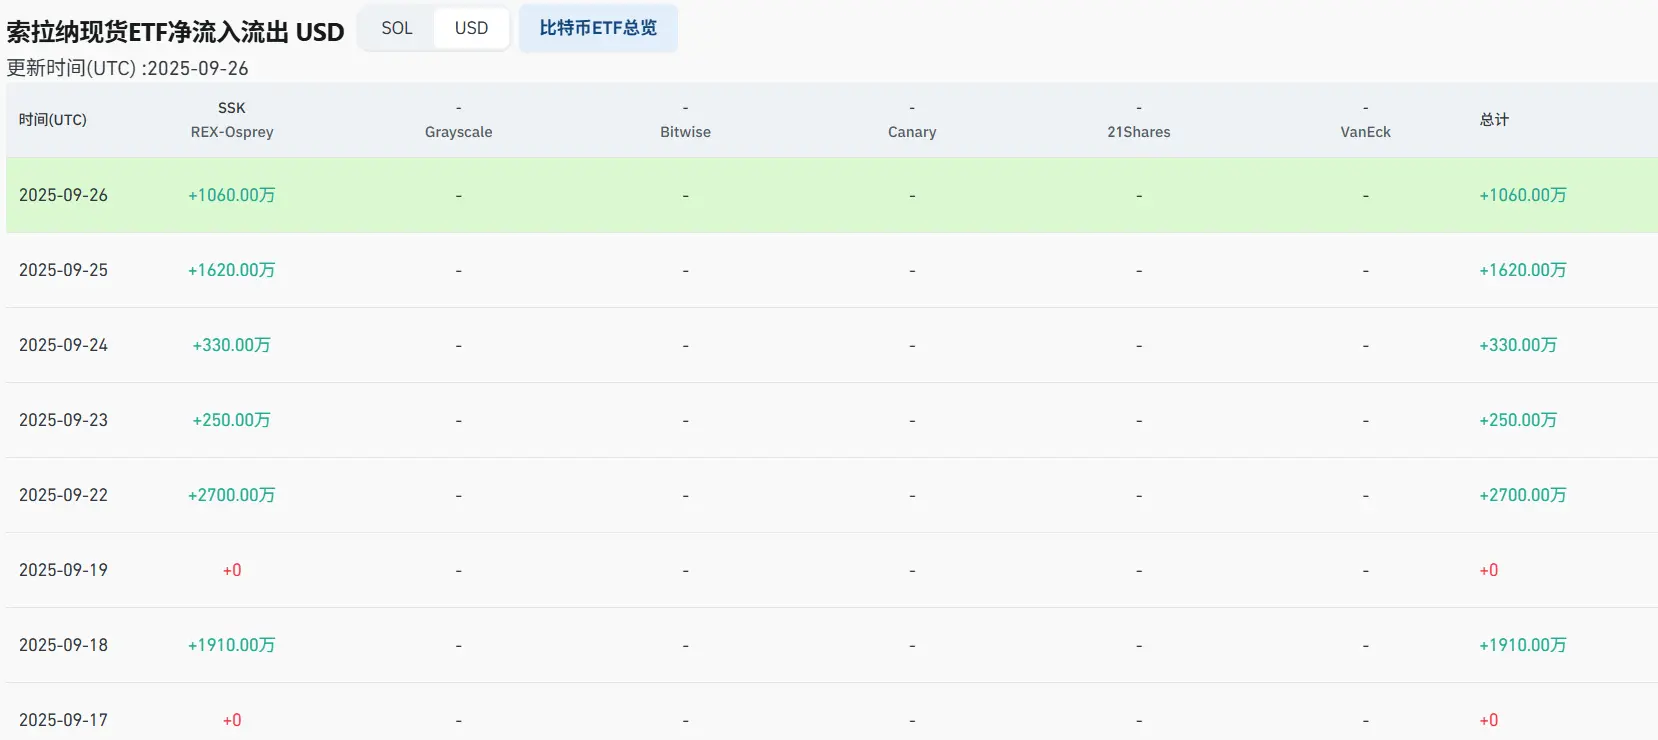The height and width of the screenshot is (740, 1658).
Task: Click SSK value +2700.00万 for 2025-09-22
Action: point(232,495)
